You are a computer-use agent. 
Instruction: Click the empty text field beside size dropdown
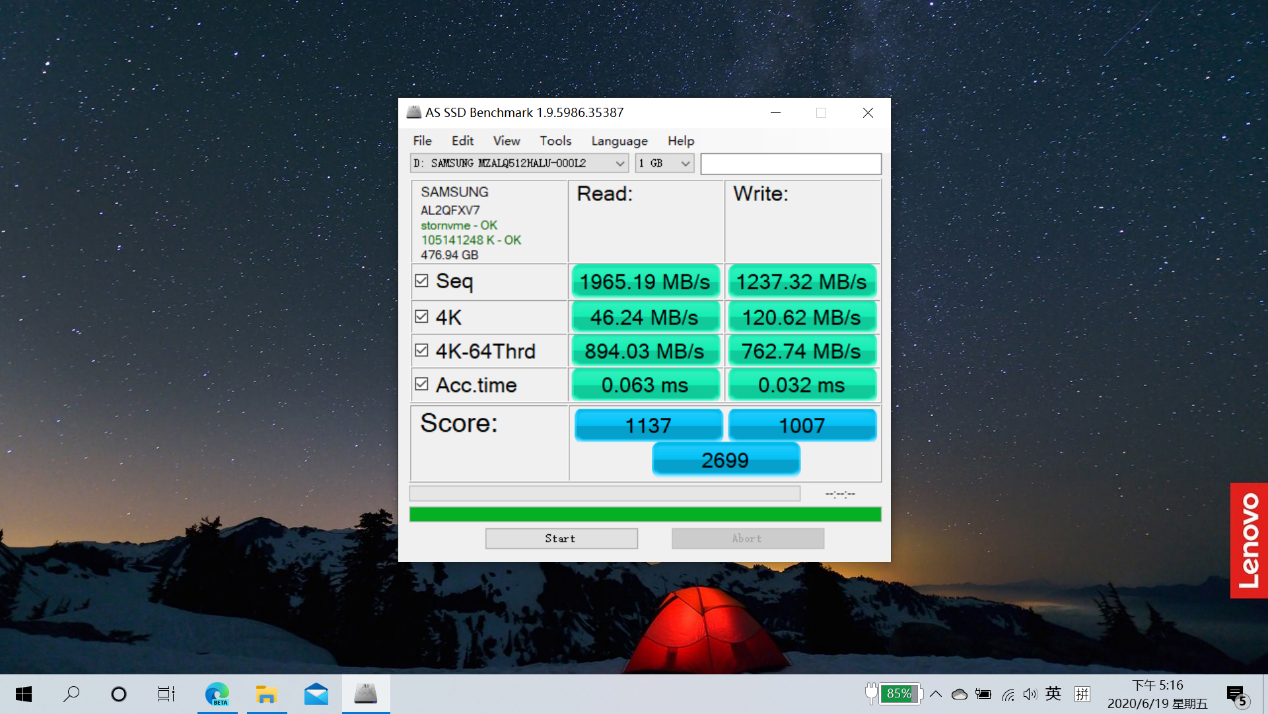tap(791, 163)
